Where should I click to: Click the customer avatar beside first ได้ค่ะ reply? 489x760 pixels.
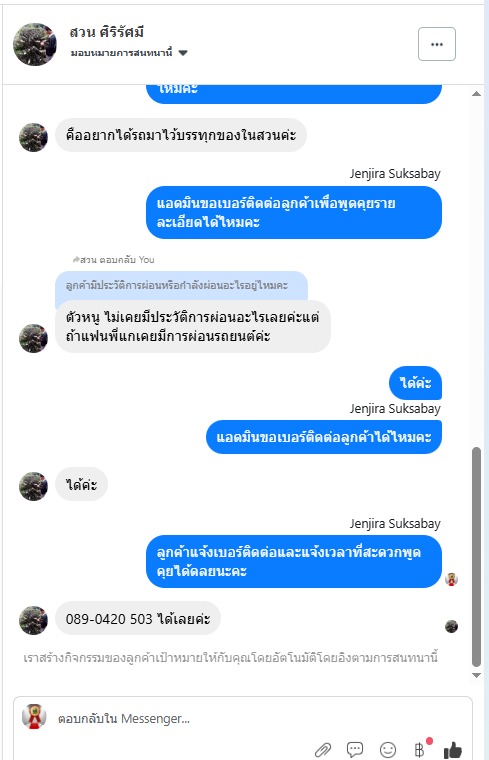tap(33, 486)
